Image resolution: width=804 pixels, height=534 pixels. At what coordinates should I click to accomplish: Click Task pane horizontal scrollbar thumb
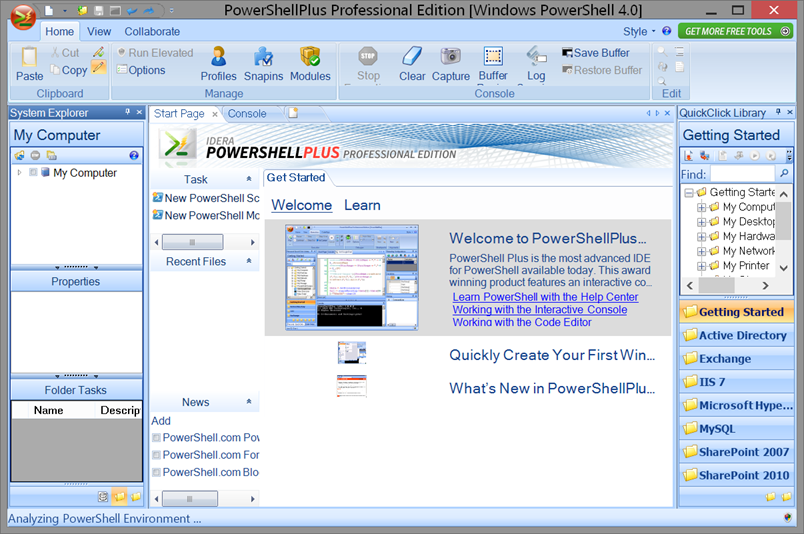[x=192, y=242]
